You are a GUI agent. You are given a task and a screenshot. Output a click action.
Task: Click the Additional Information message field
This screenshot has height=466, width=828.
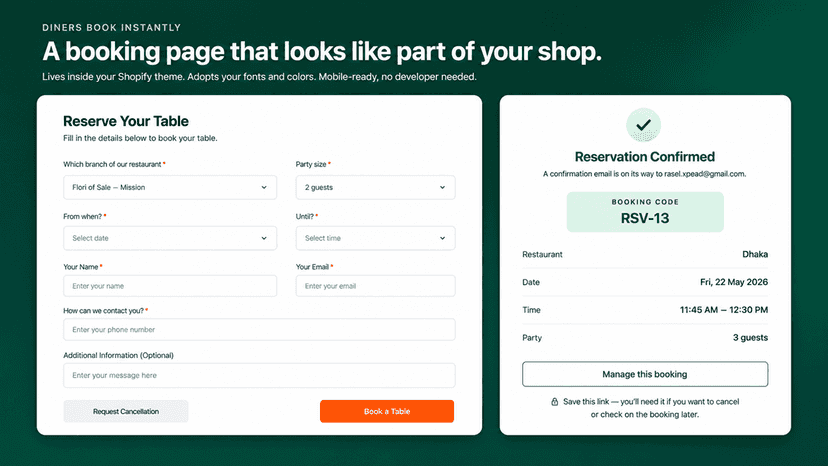pos(259,376)
